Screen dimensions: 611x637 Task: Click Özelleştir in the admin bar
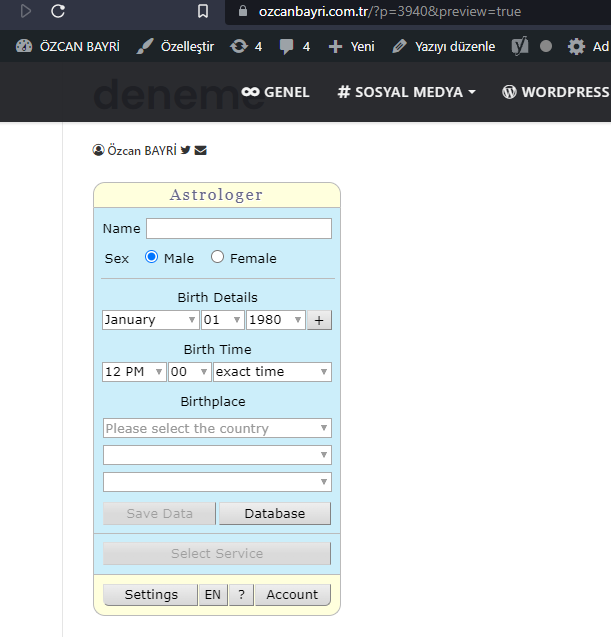click(x=187, y=46)
